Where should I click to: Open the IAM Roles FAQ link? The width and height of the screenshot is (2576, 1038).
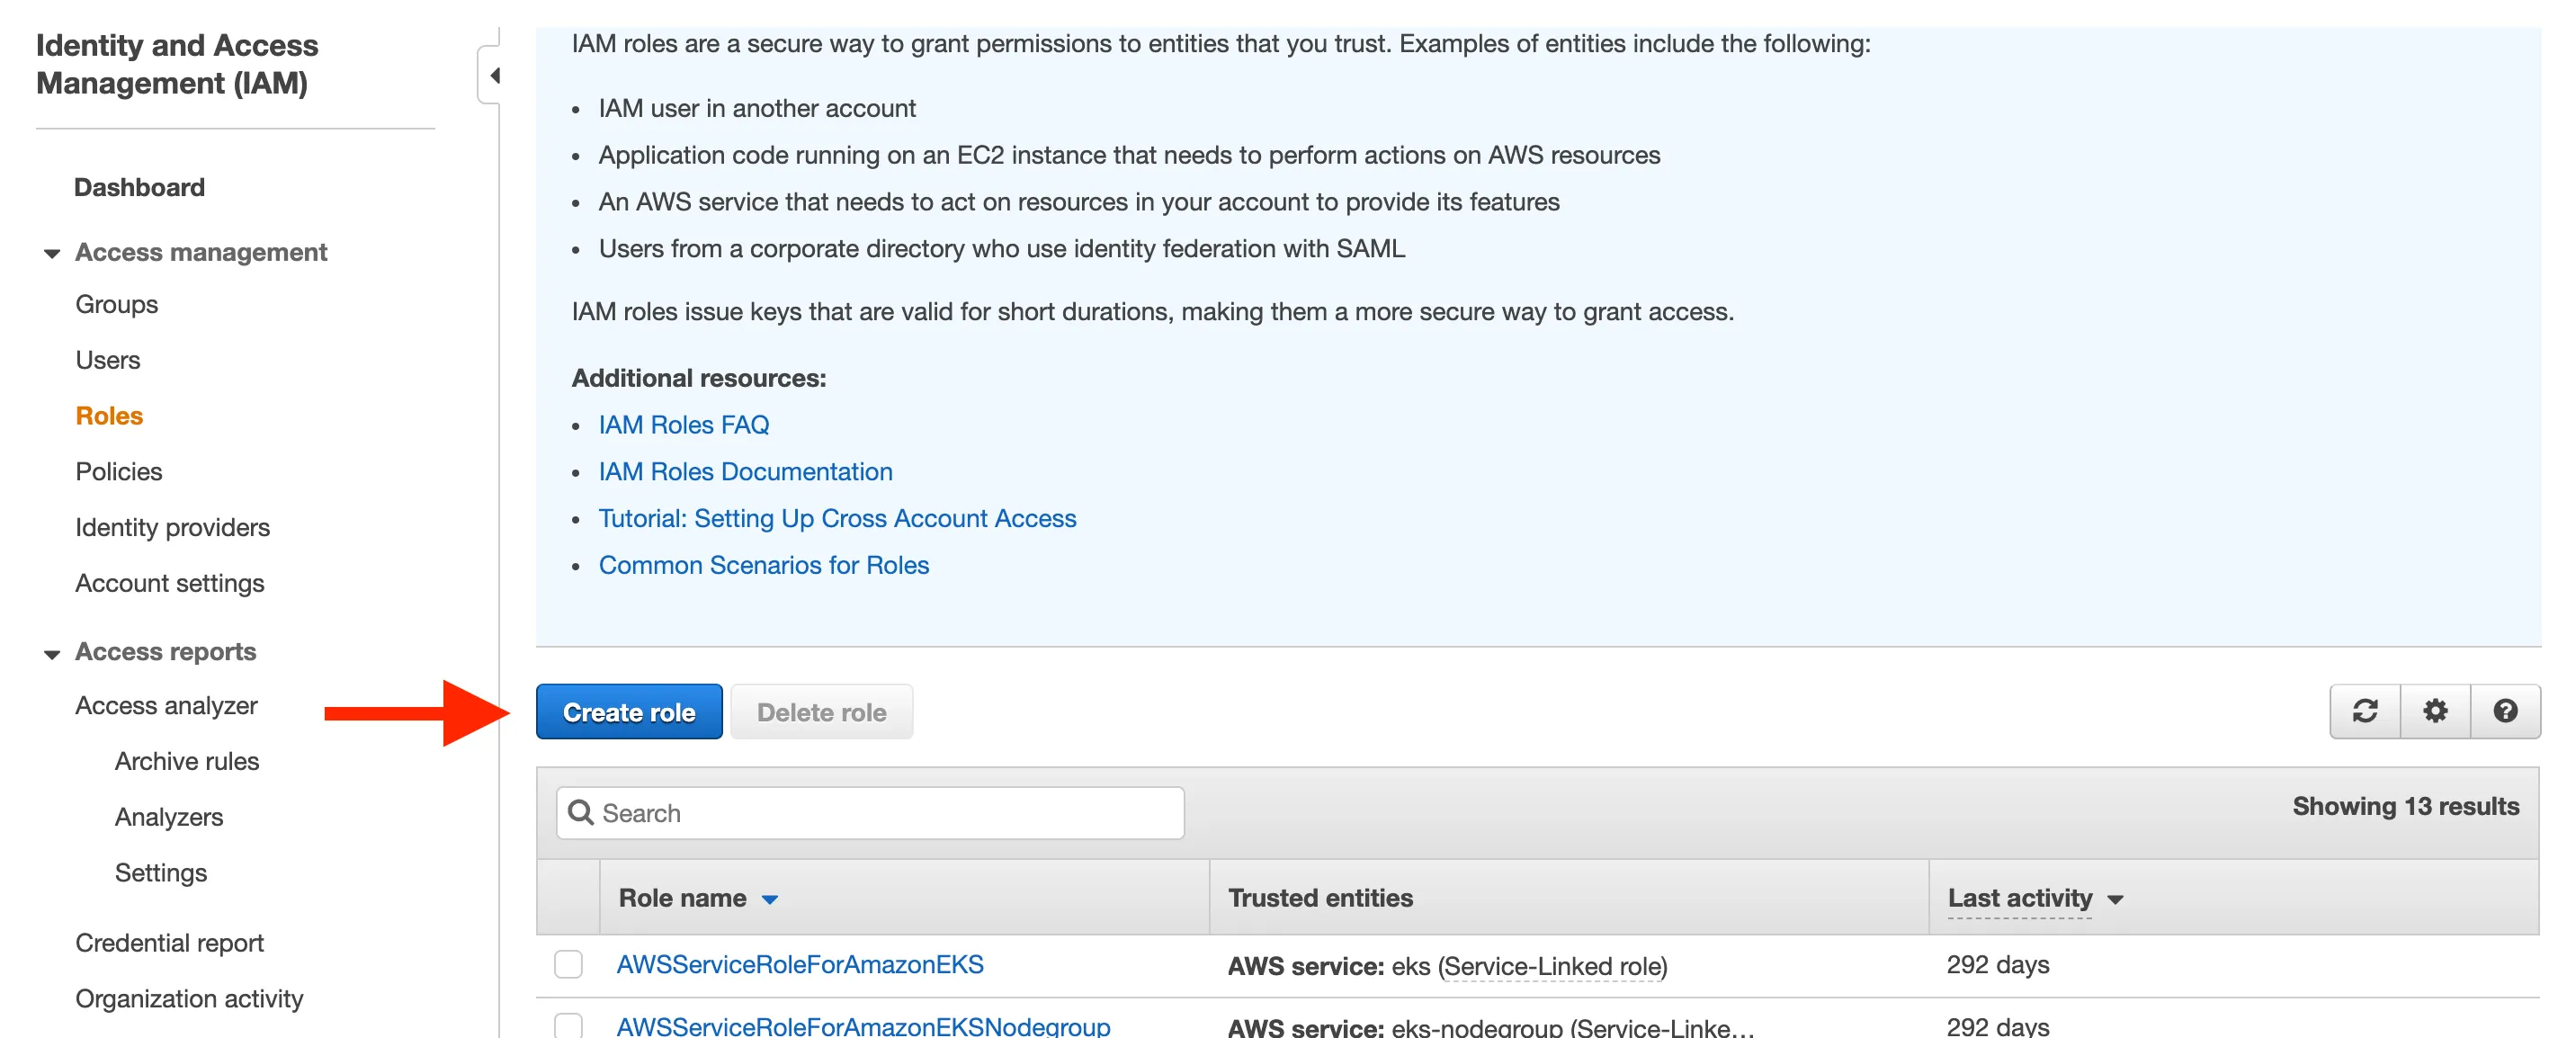pyautogui.click(x=683, y=425)
